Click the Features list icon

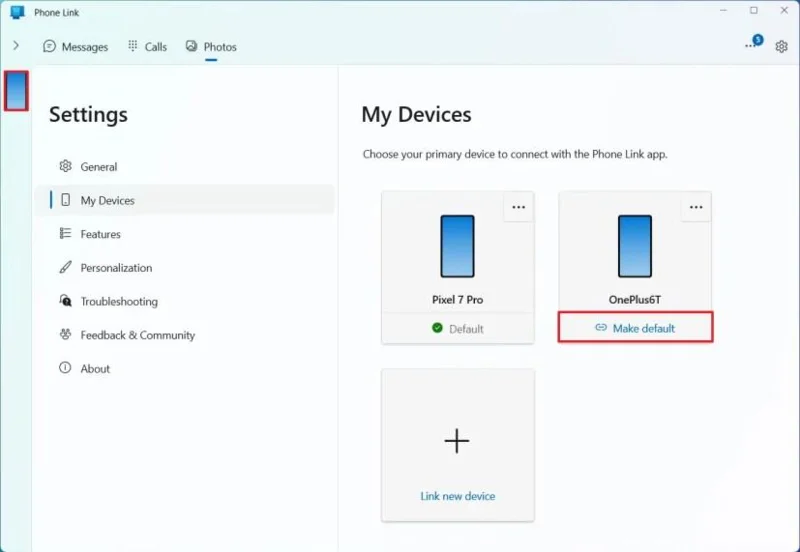point(65,233)
